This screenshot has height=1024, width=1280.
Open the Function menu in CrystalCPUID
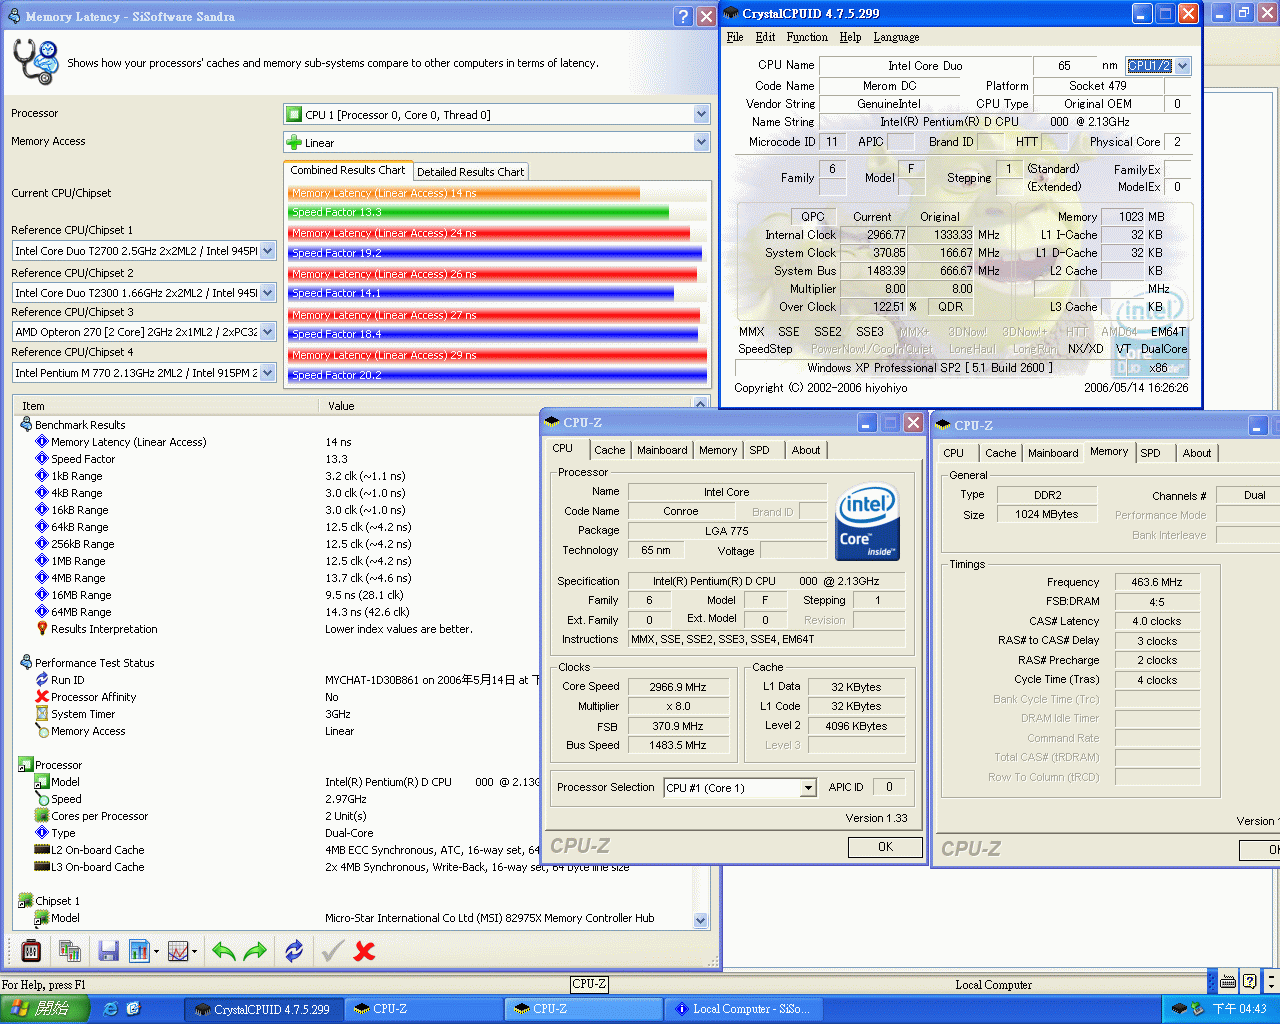pyautogui.click(x=807, y=37)
